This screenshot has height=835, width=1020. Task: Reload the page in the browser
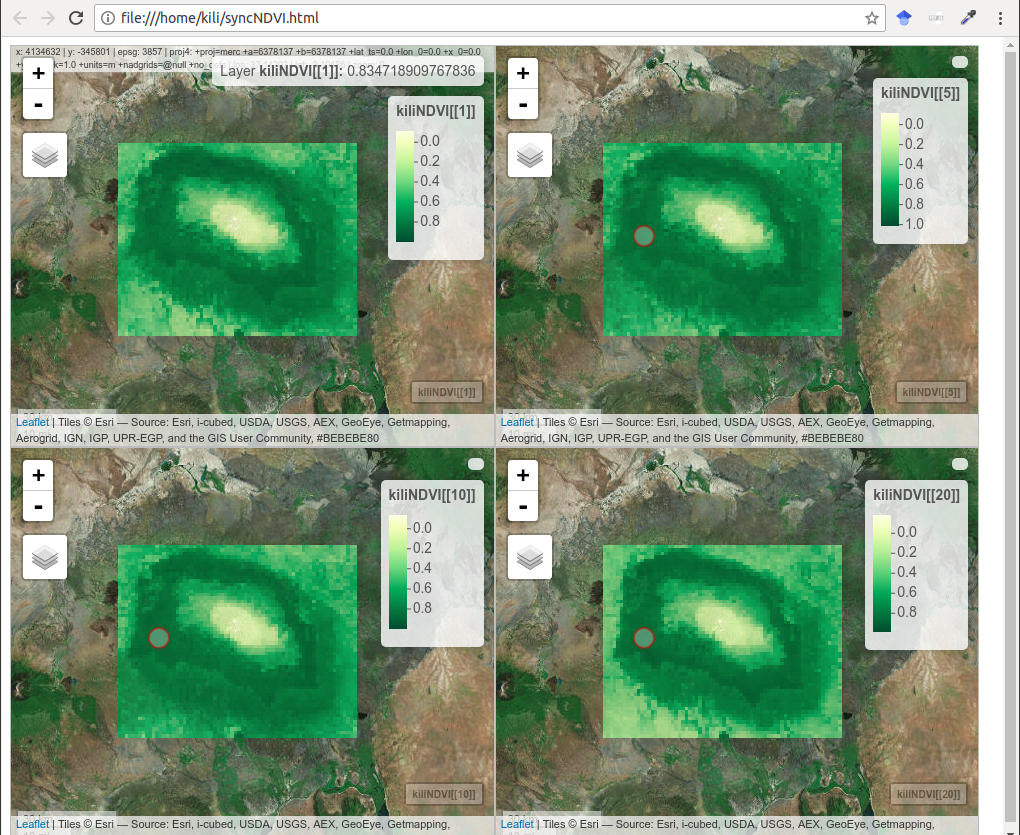point(76,18)
